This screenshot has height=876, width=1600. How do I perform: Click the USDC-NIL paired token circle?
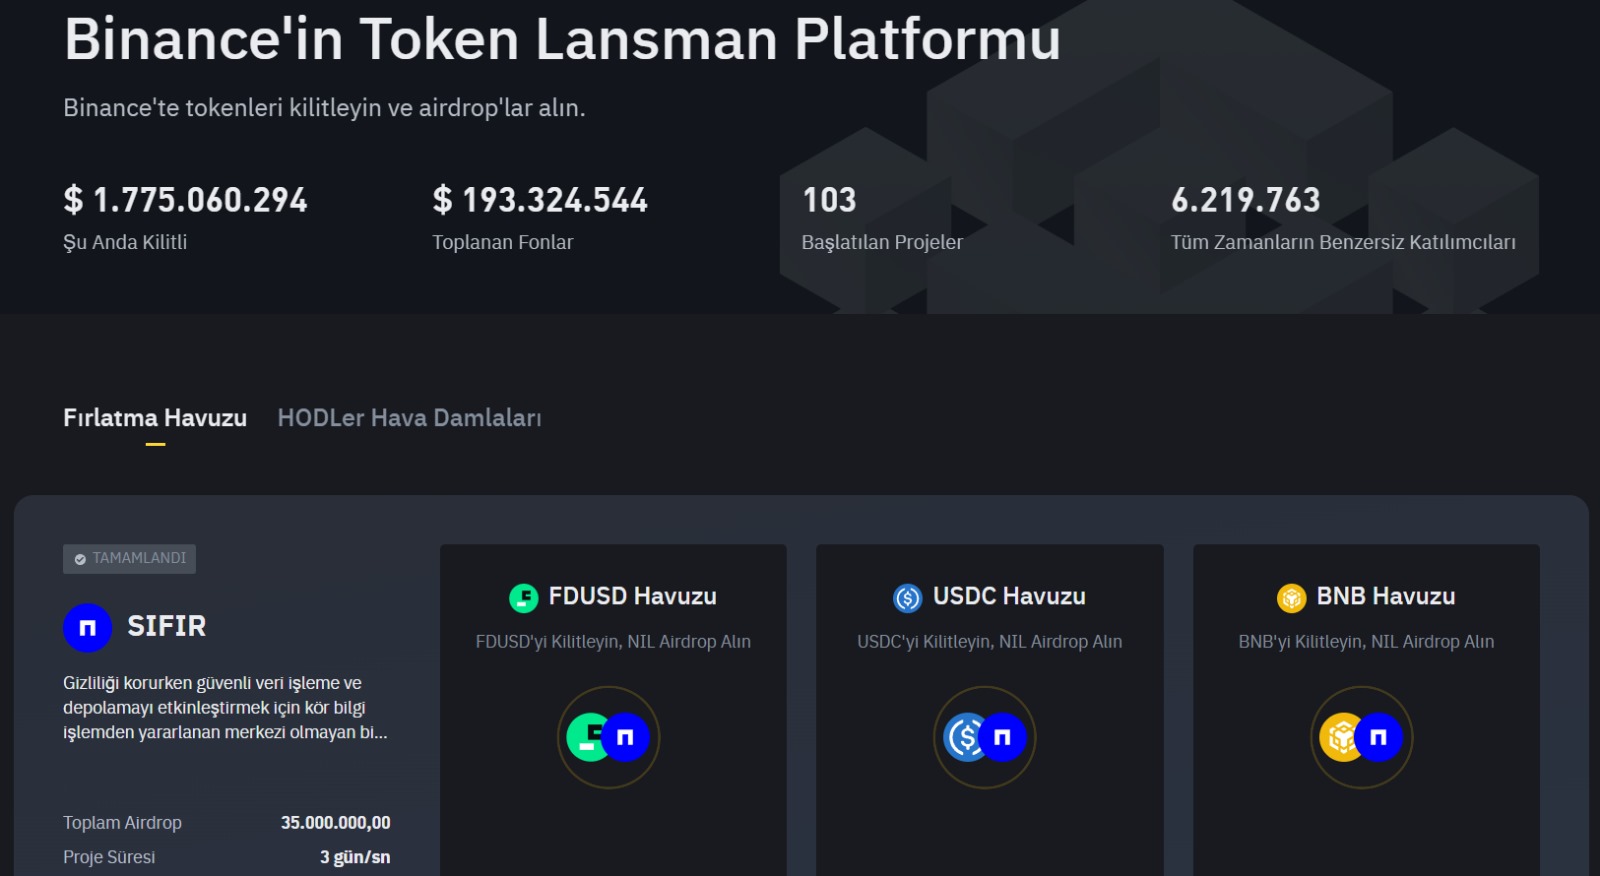point(985,737)
